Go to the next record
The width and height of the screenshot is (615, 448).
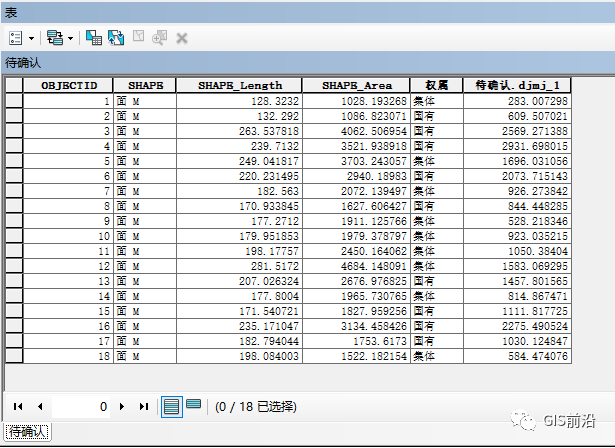coord(122,406)
